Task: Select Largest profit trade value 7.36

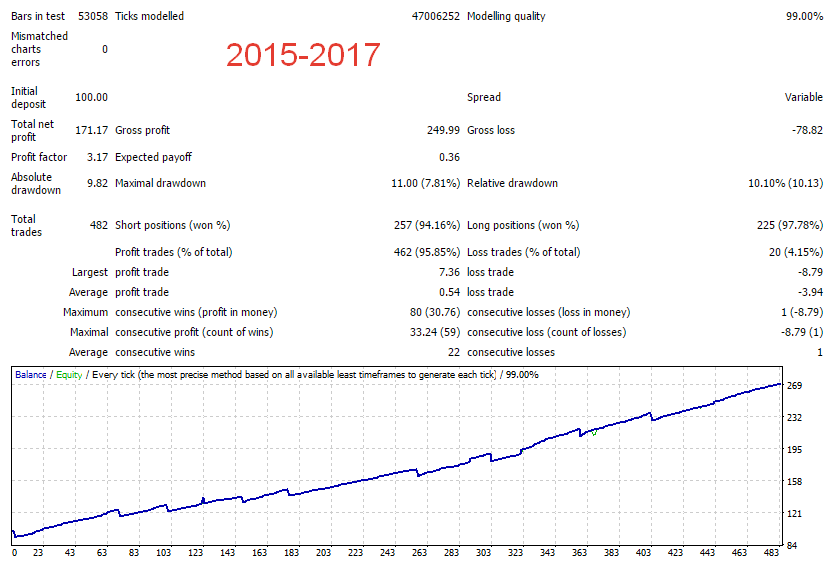Action: coord(449,272)
